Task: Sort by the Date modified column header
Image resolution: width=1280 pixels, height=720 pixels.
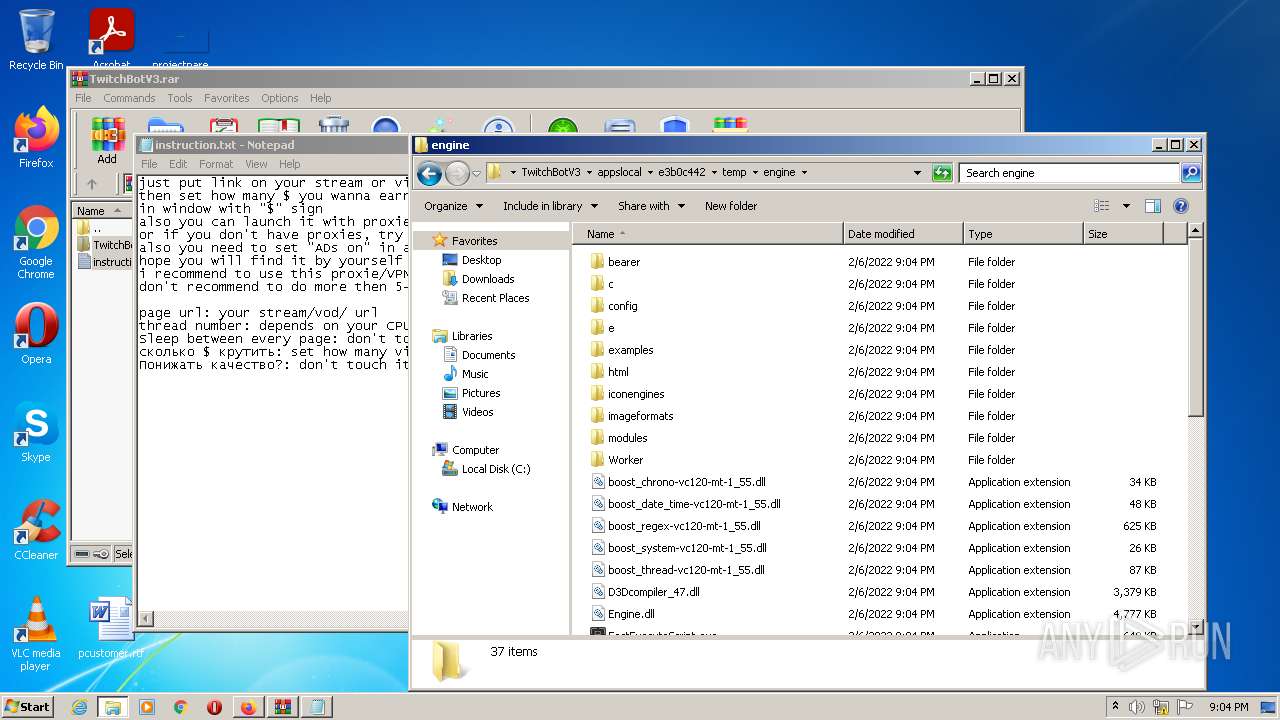Action: click(903, 234)
